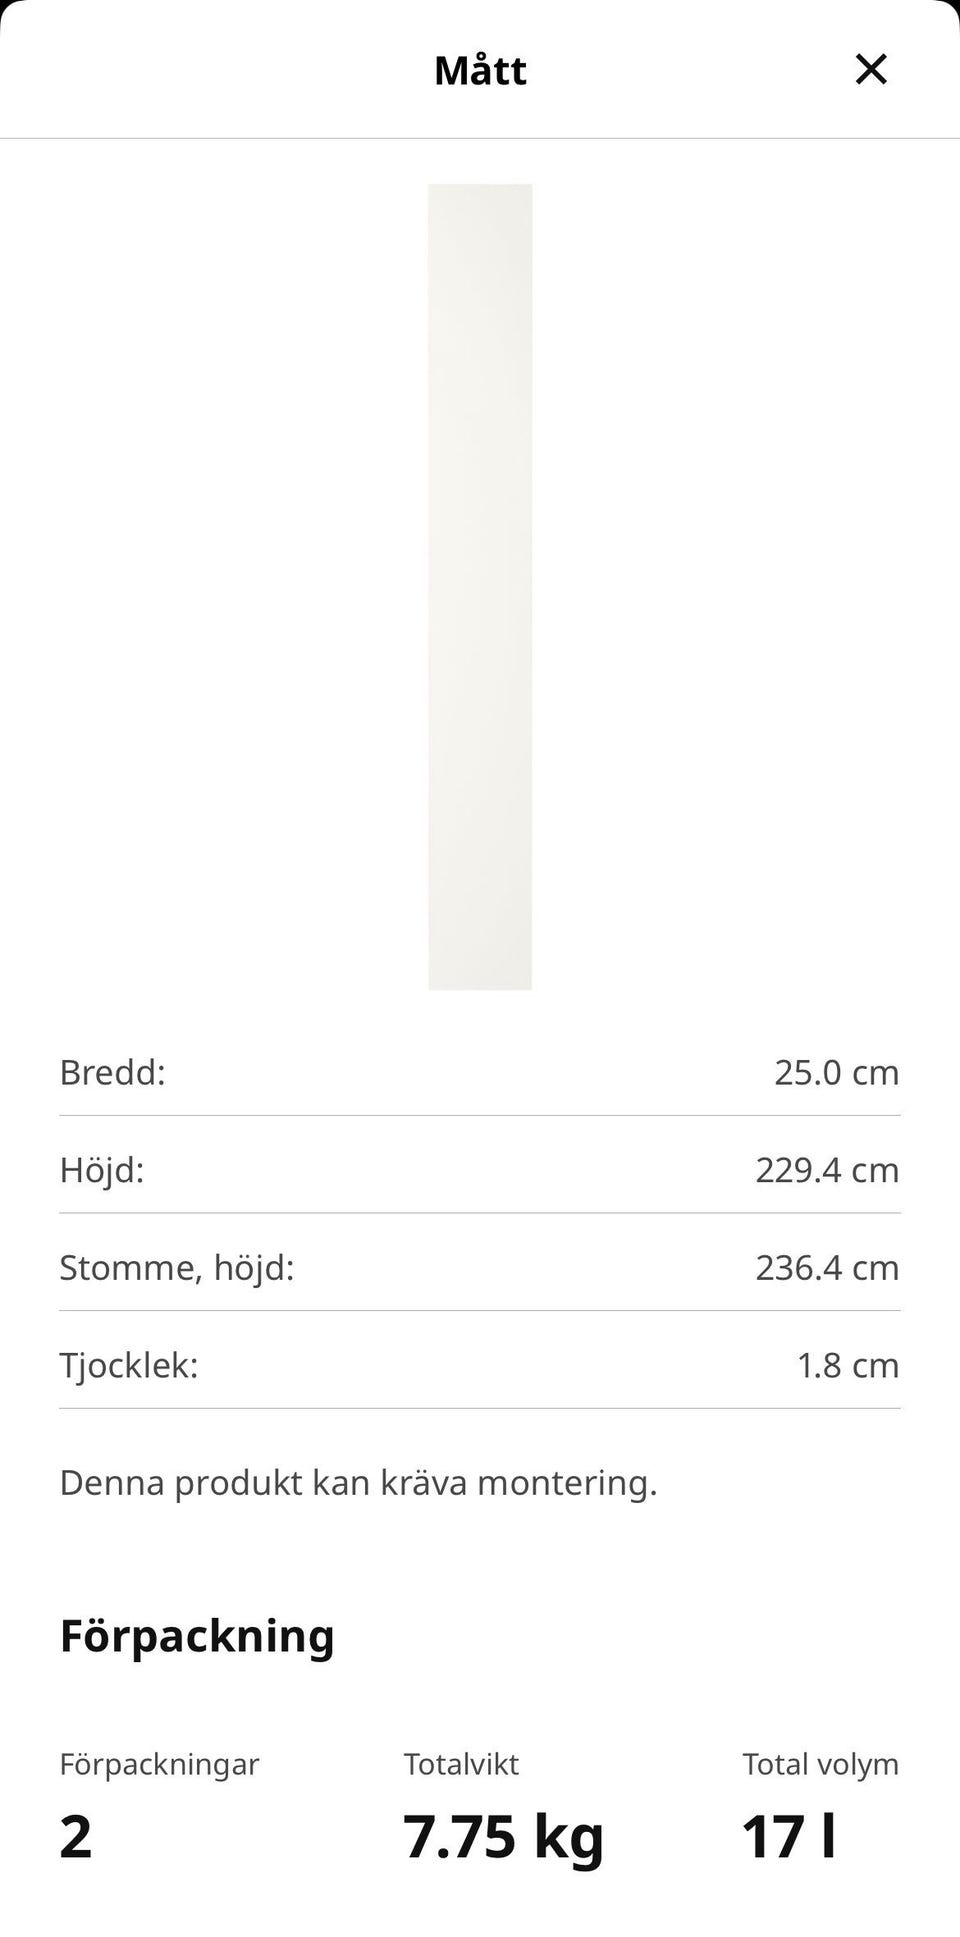The width and height of the screenshot is (960, 1937).
Task: Click the 'Denna produkt kan kräva montering' text
Action: tap(358, 1482)
